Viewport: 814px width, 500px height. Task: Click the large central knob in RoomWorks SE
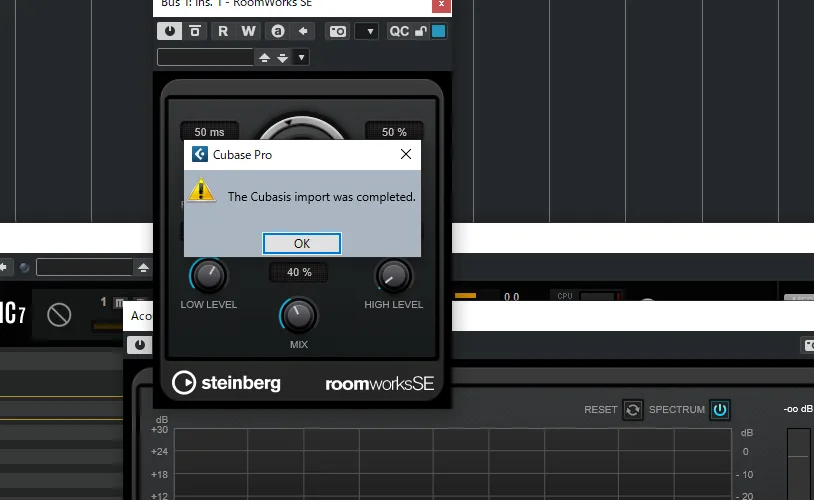pyautogui.click(x=301, y=129)
